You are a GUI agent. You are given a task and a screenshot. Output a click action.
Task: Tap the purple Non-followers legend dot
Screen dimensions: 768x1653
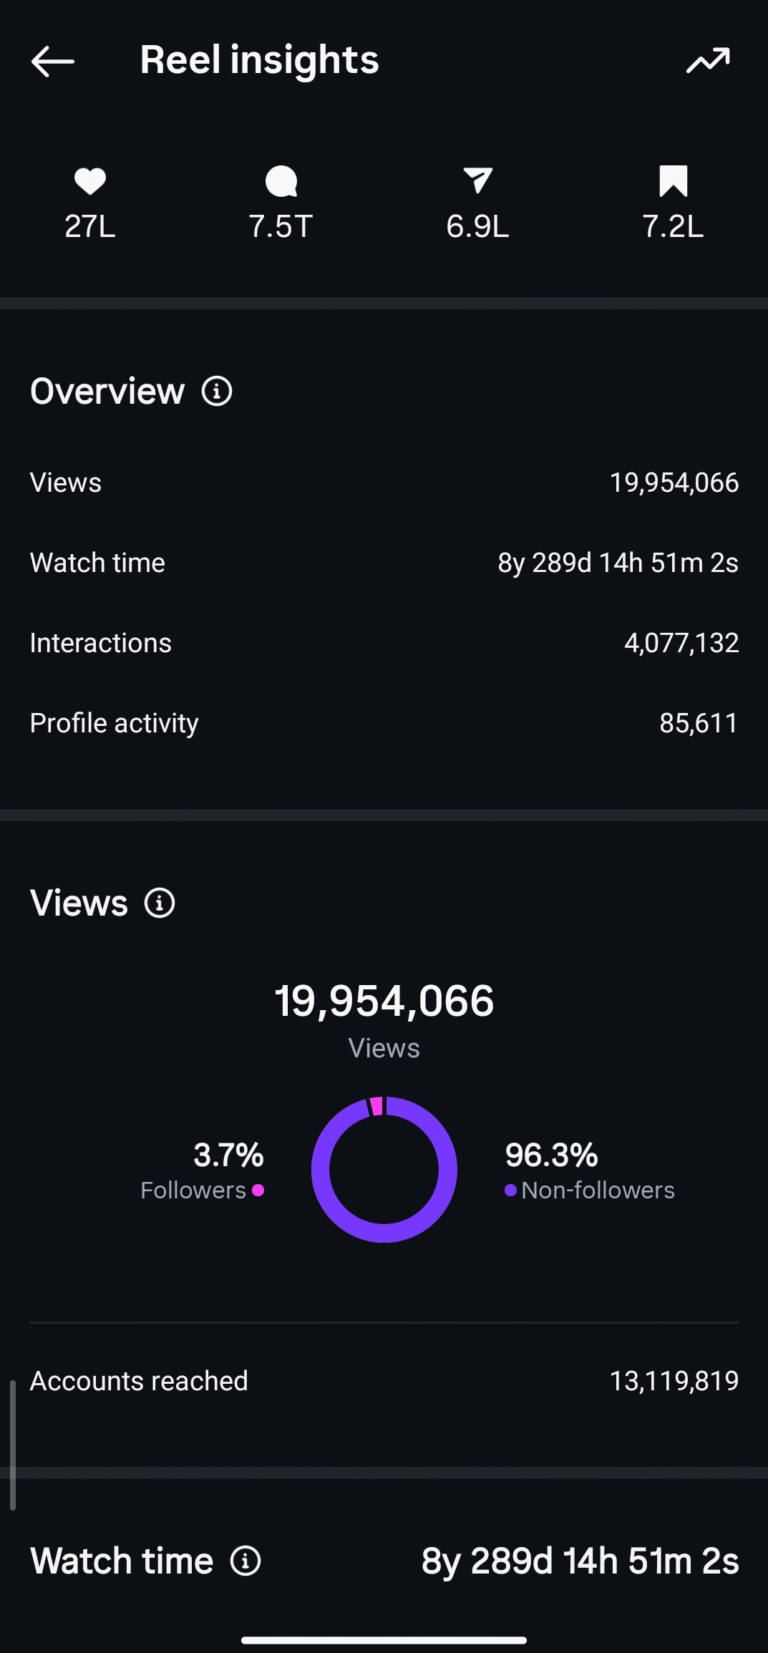511,1190
